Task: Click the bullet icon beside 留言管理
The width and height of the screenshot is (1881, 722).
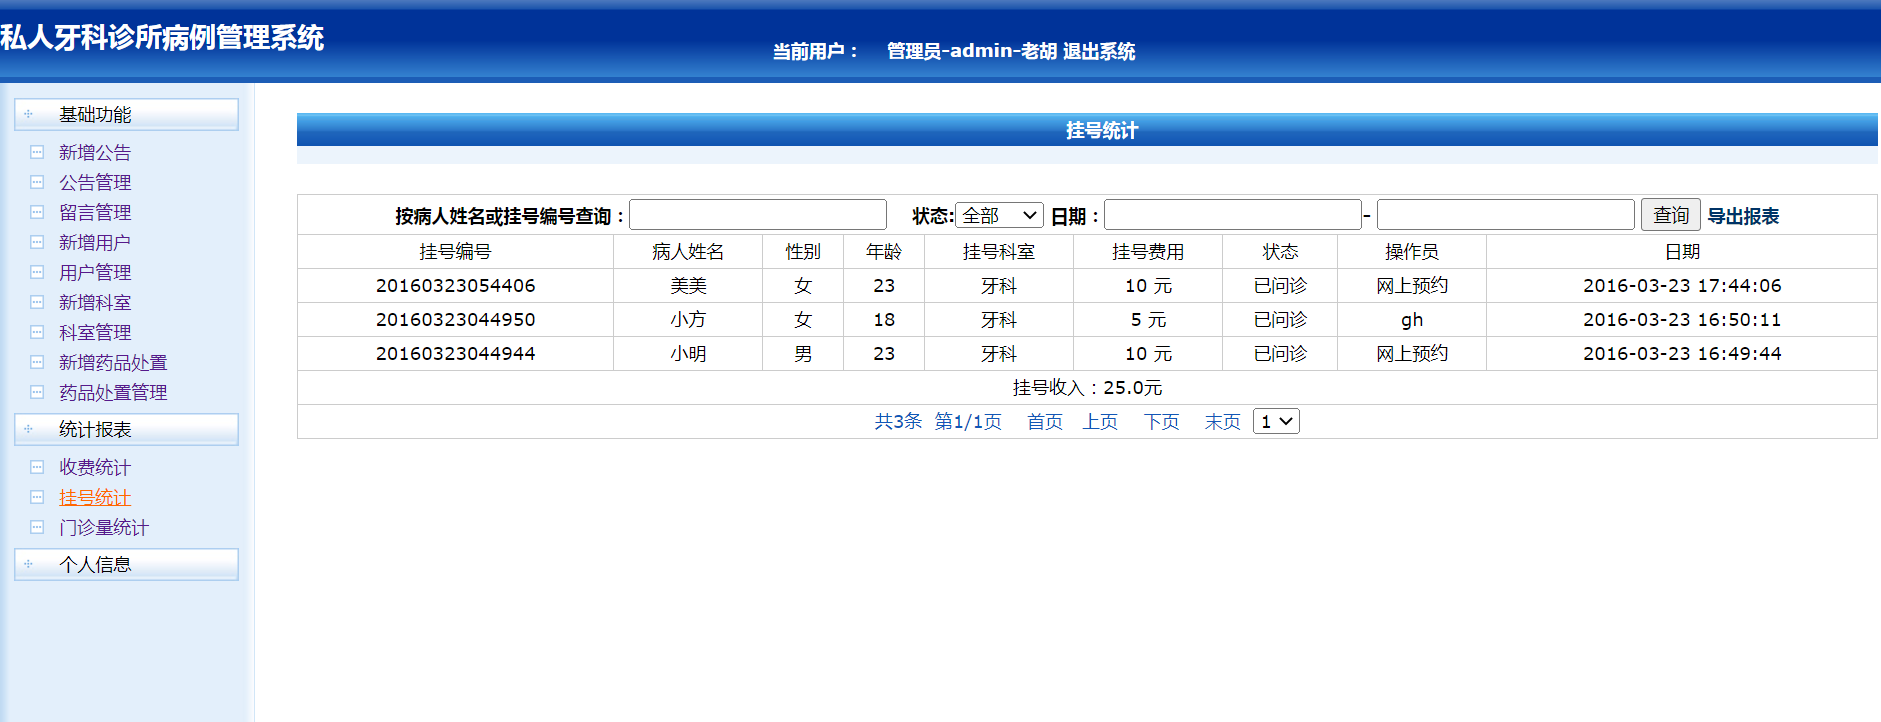Action: (37, 212)
